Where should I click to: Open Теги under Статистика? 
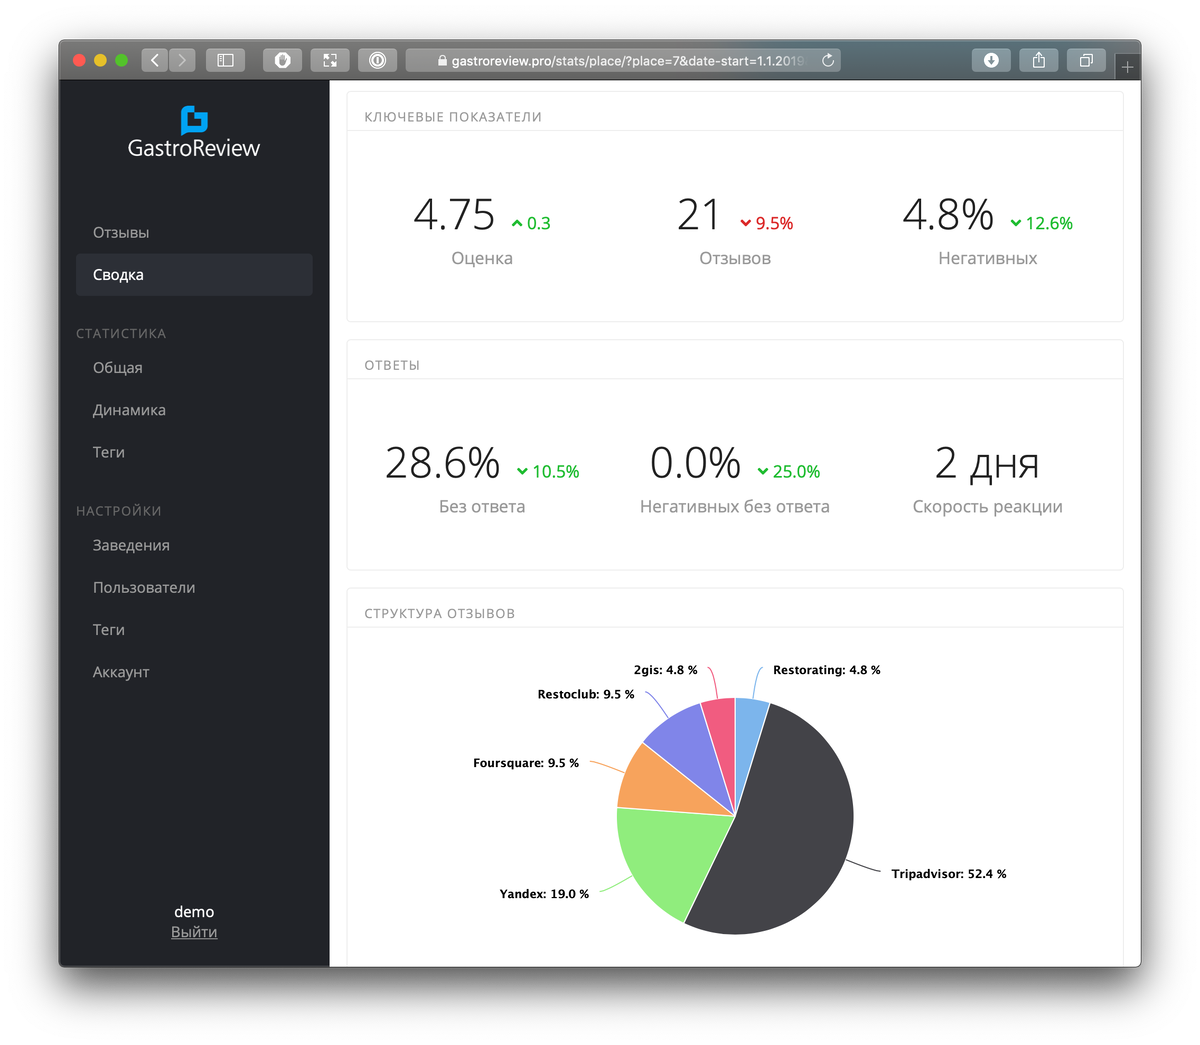pyautogui.click(x=109, y=452)
